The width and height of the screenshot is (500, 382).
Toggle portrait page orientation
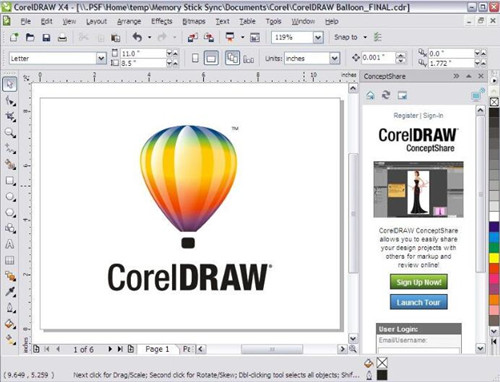tap(195, 58)
